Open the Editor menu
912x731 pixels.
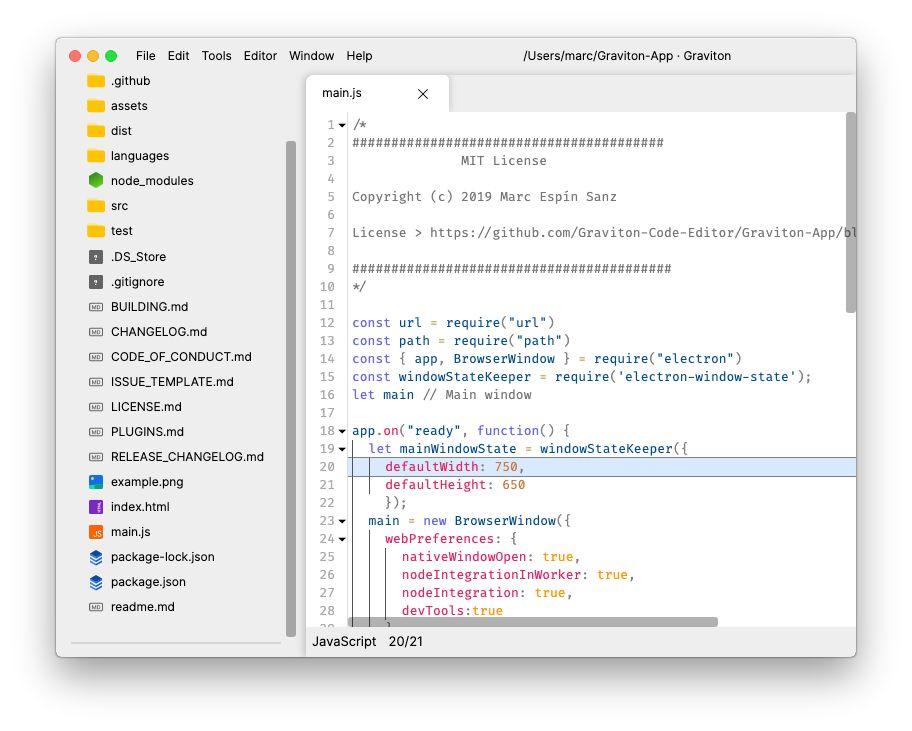coord(260,56)
